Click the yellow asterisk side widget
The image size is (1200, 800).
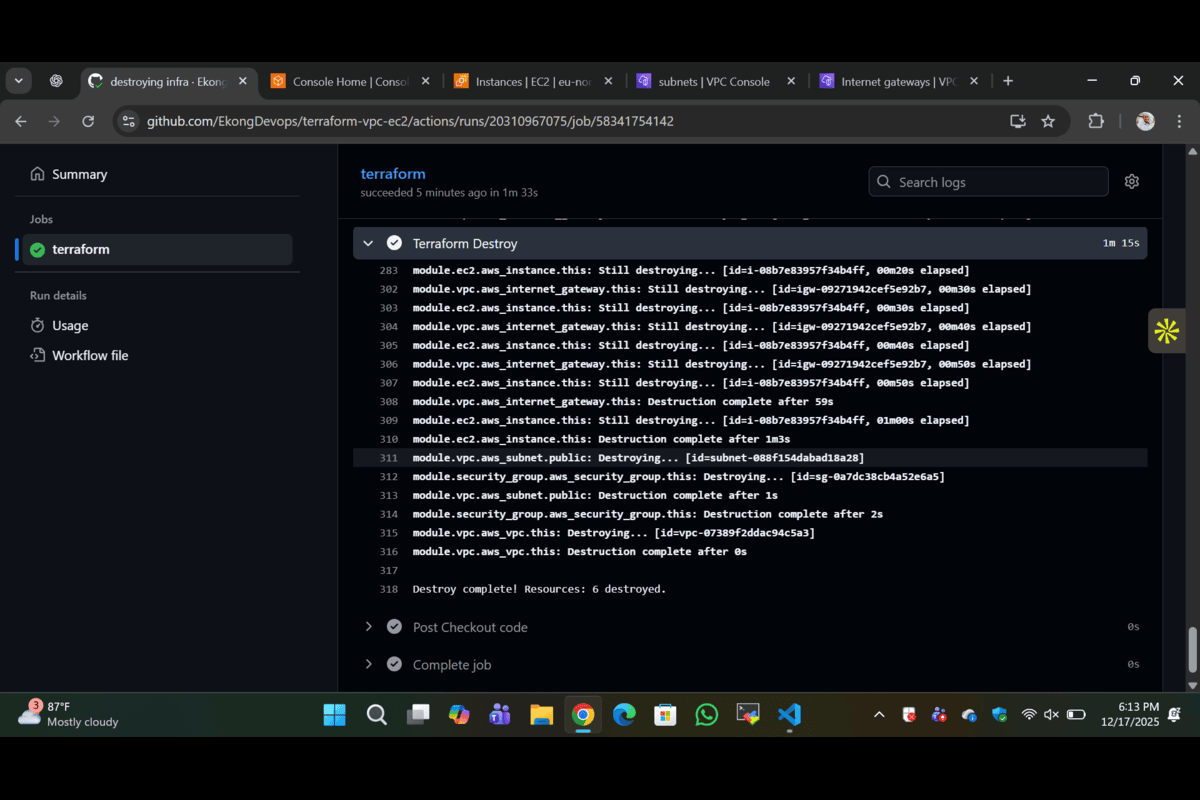coord(1166,331)
